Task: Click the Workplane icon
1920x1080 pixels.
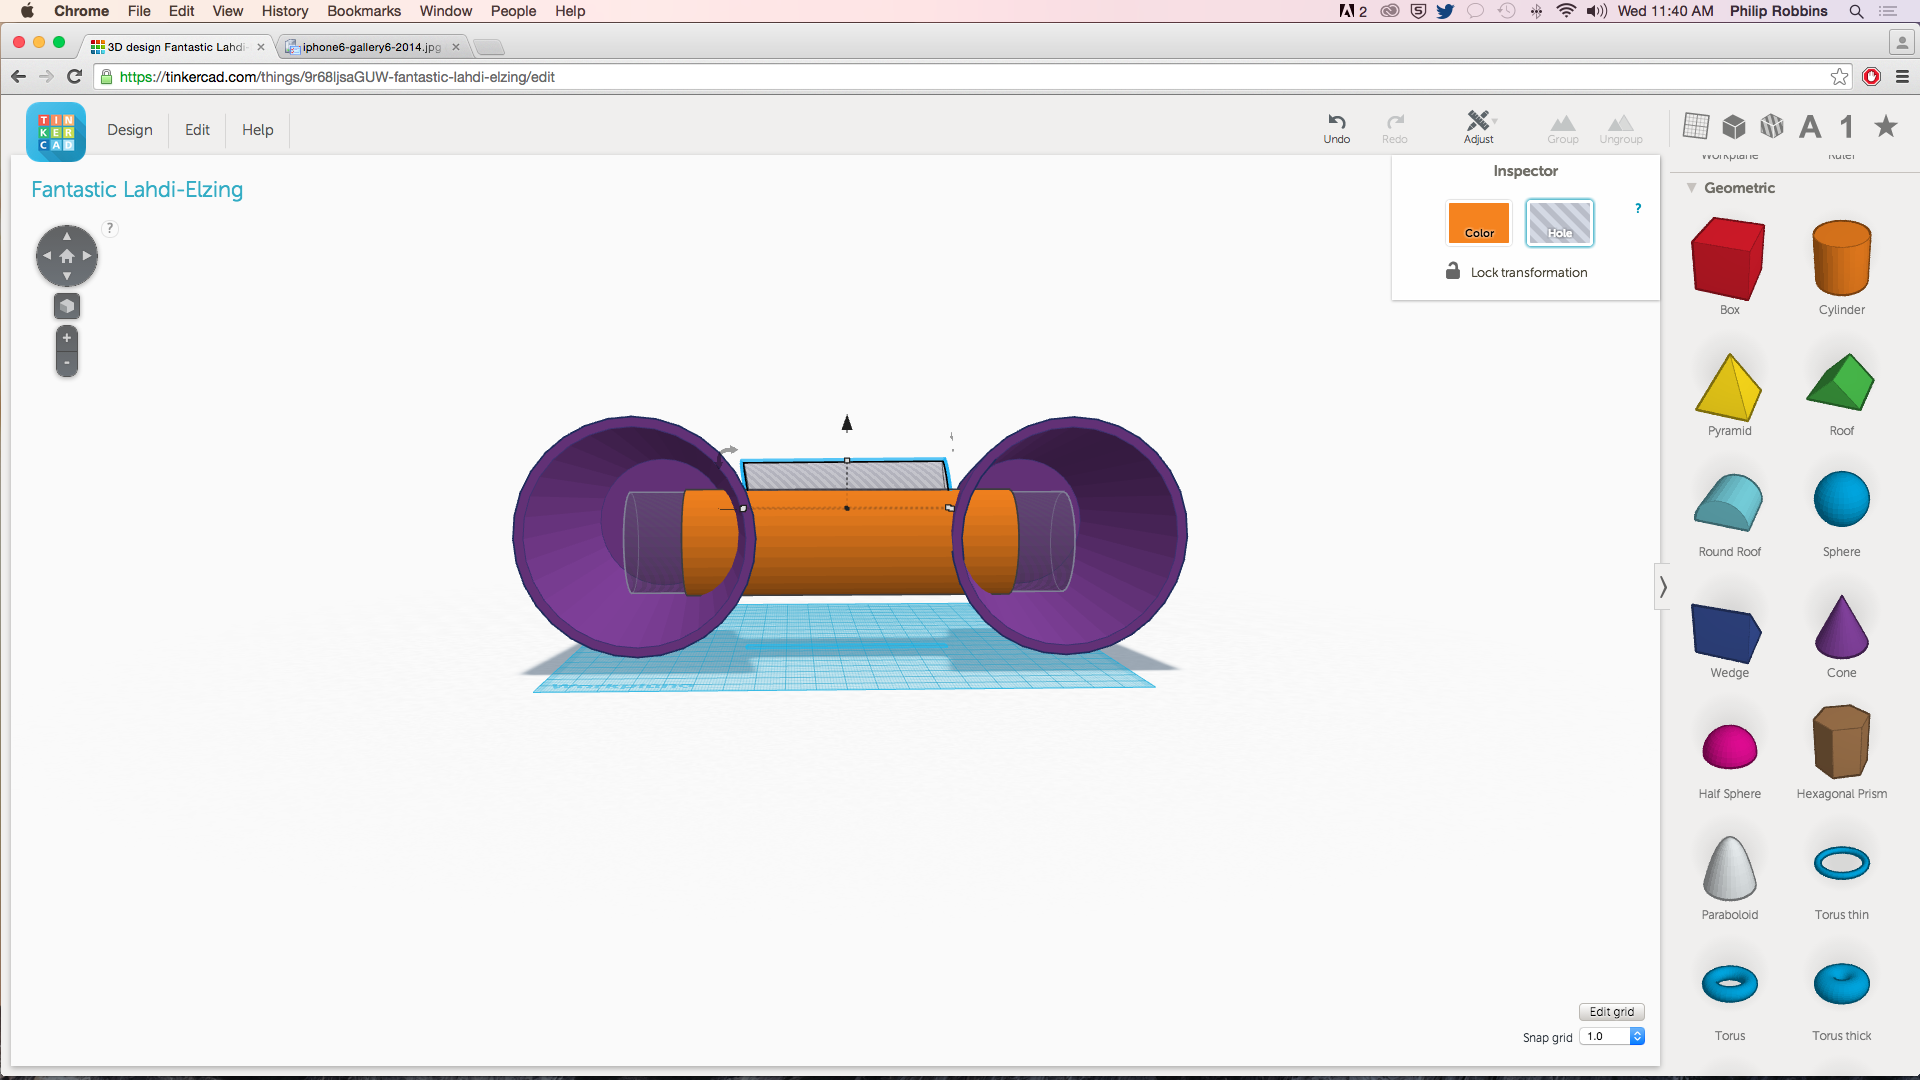Action: [x=1693, y=127]
